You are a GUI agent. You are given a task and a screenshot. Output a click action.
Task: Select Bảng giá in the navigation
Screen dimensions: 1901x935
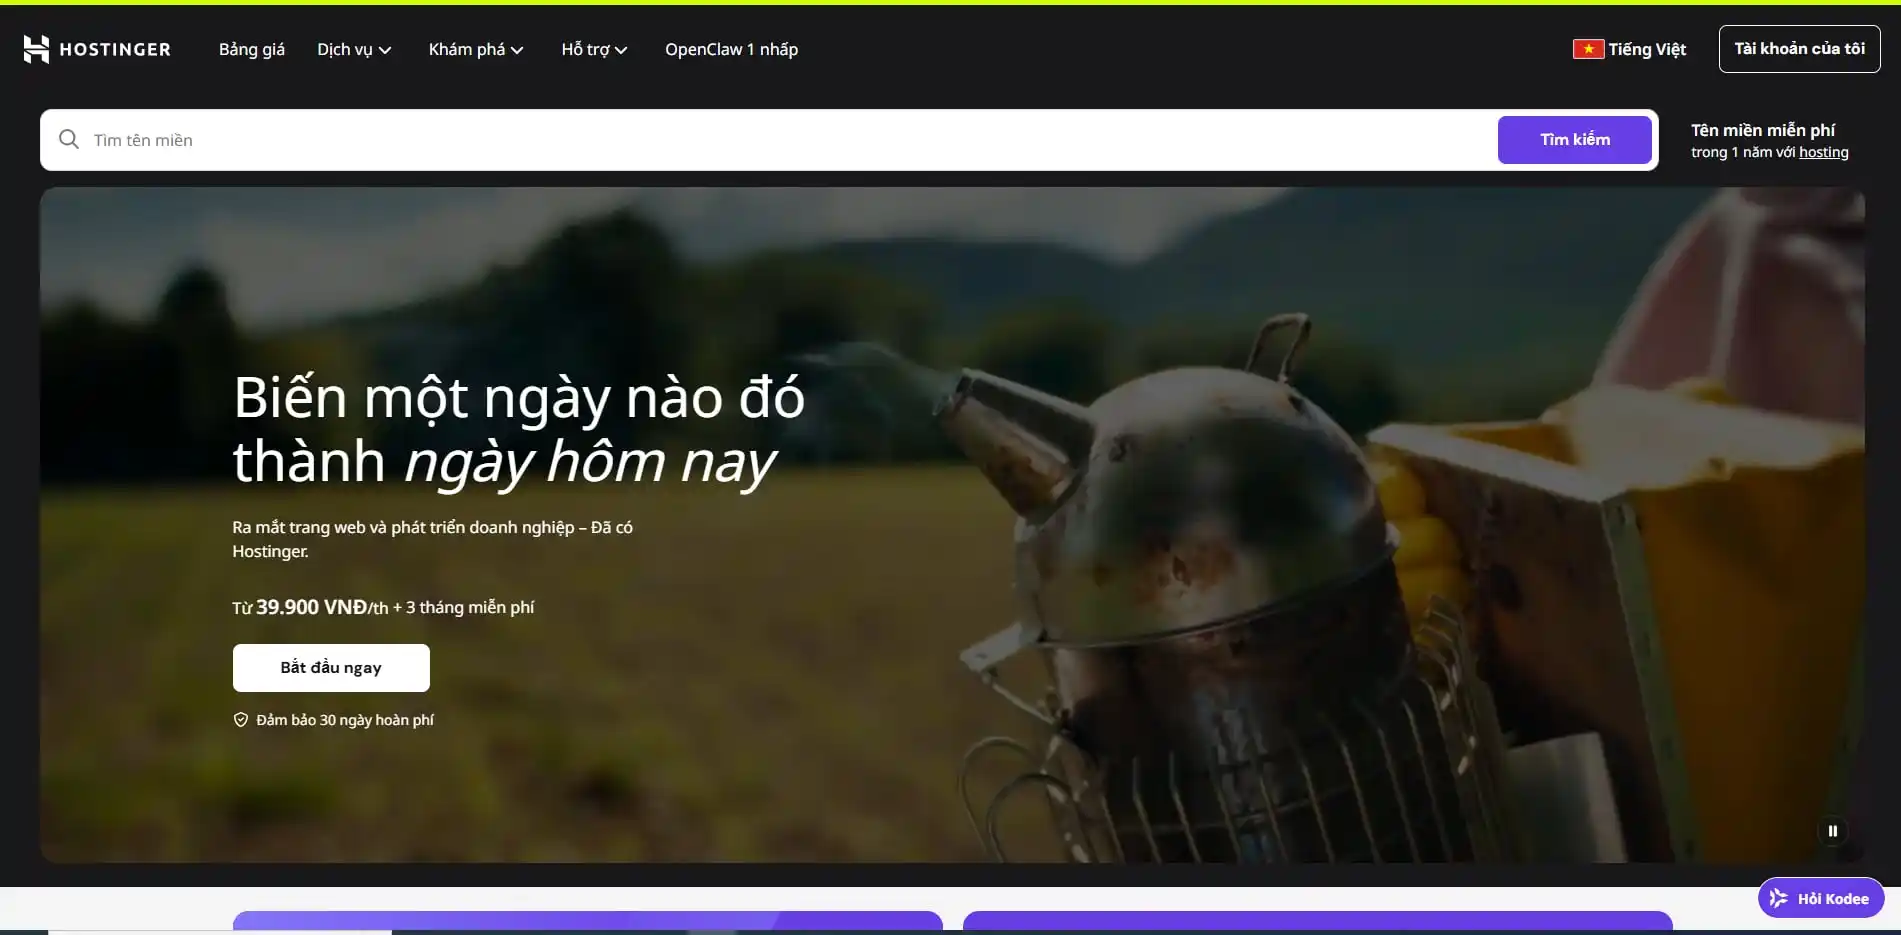pyautogui.click(x=251, y=49)
